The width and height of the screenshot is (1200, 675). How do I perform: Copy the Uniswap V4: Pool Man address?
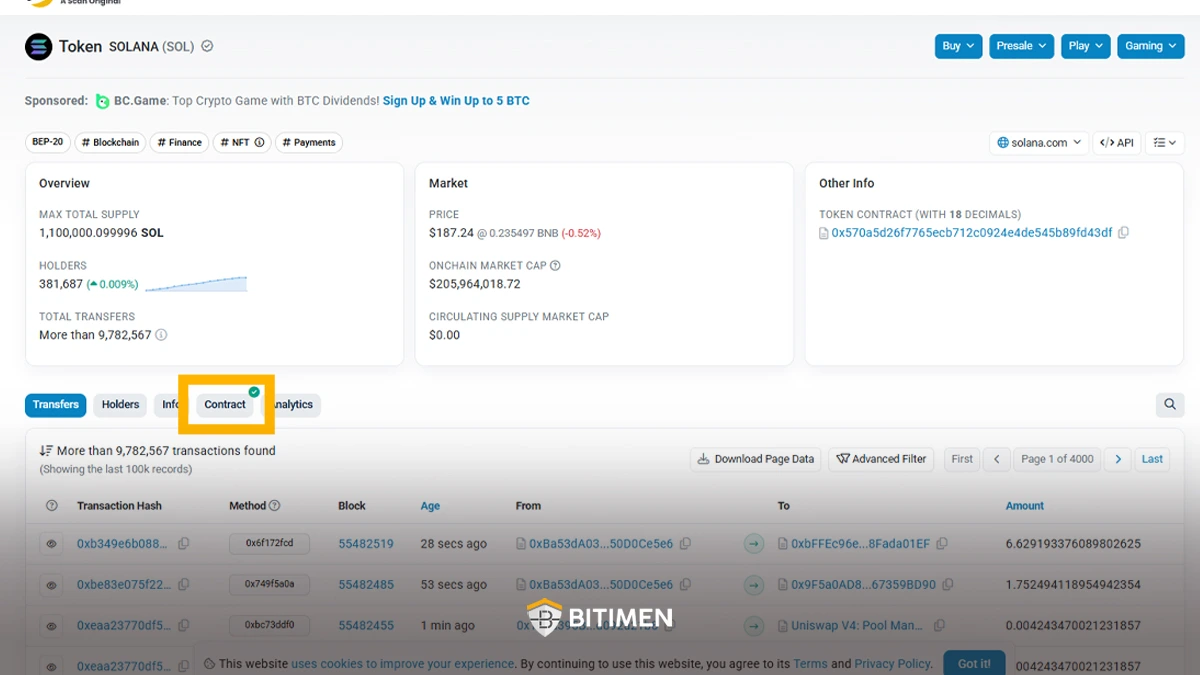coord(939,626)
